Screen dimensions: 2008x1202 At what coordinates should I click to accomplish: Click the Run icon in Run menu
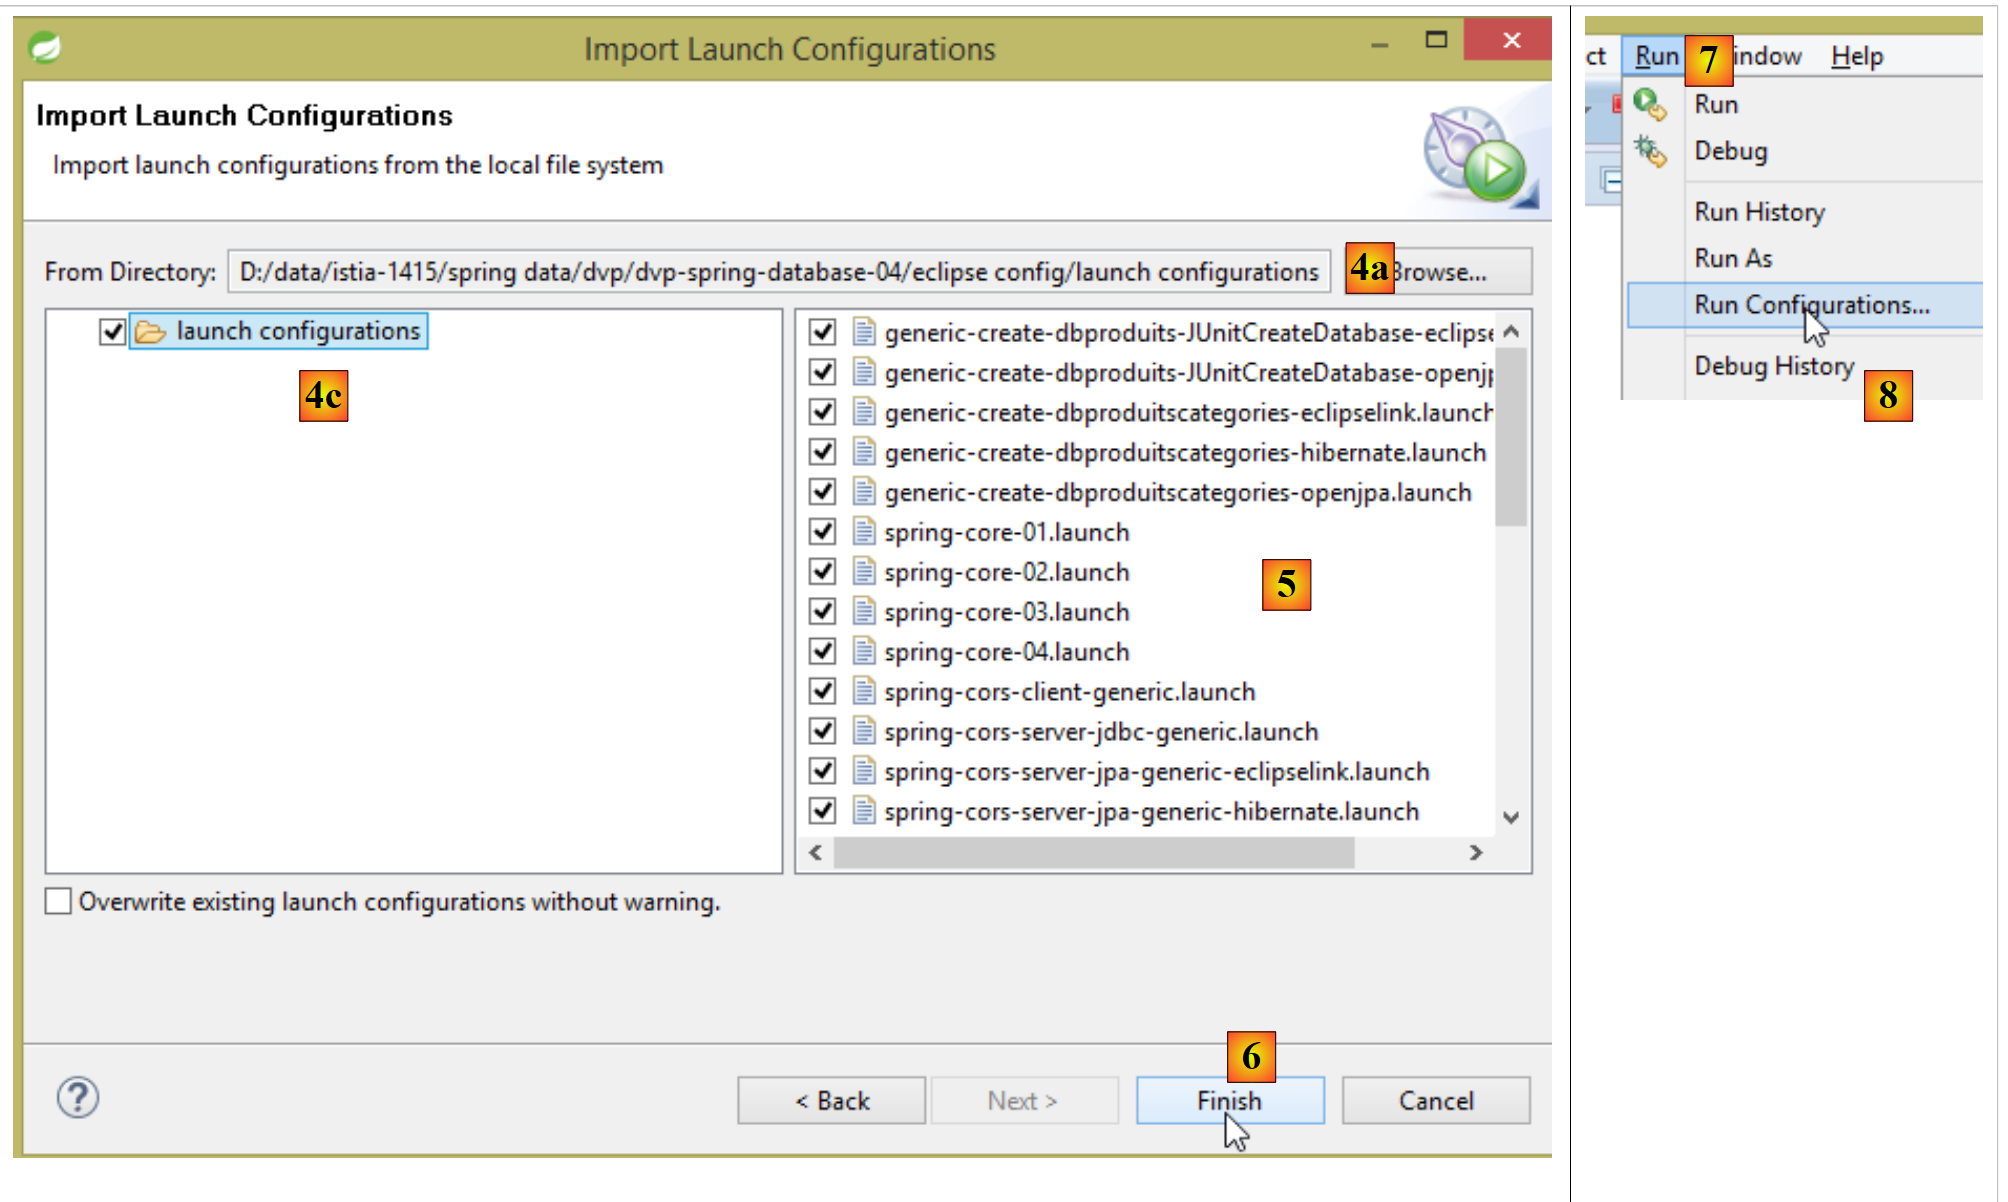[x=1648, y=104]
